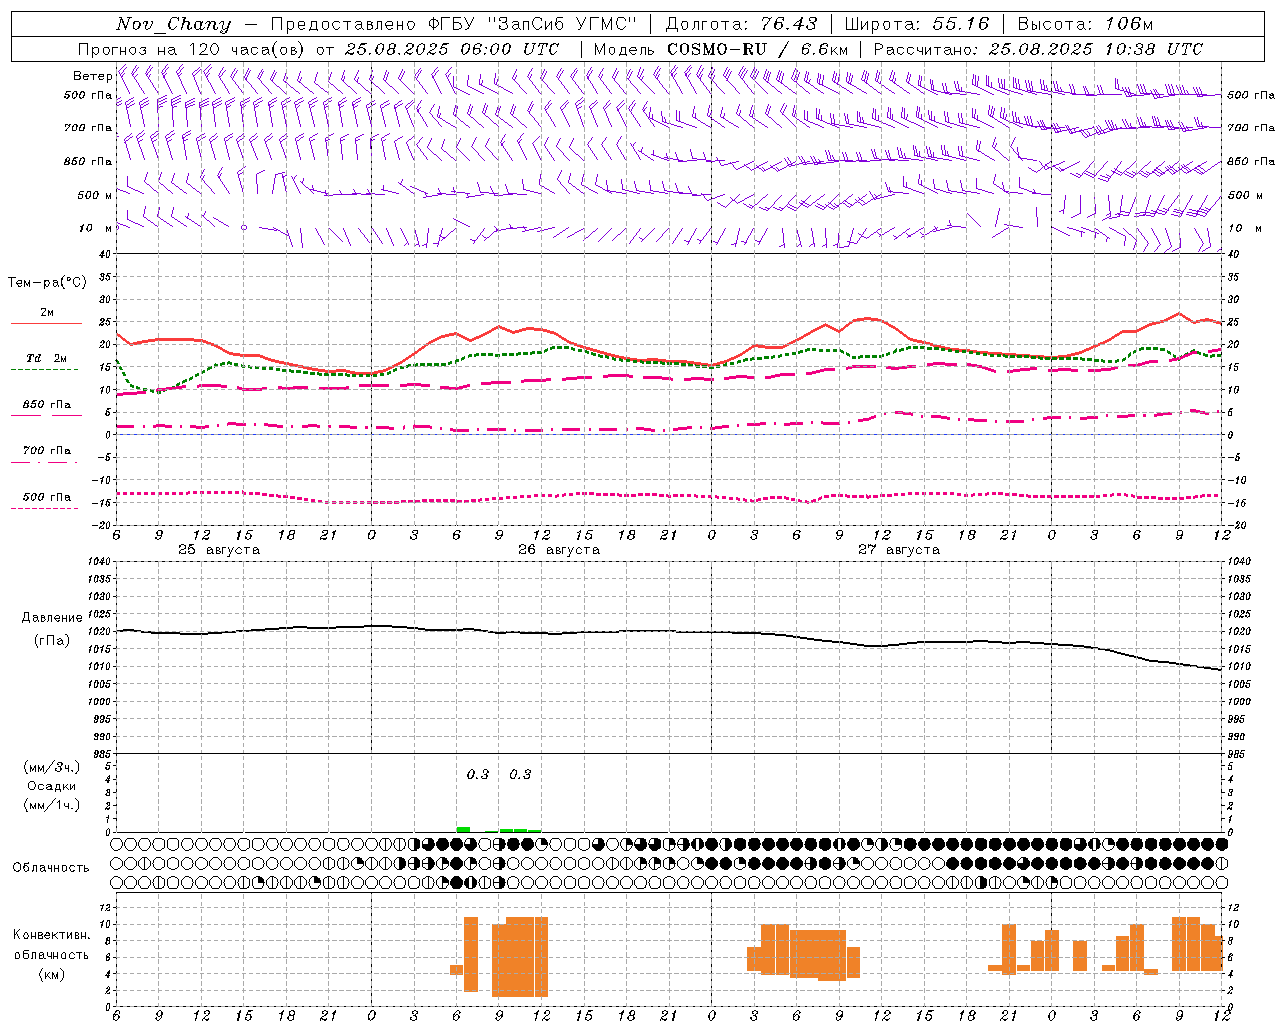
Task: Click the Широта: 55.16 value
Action: [x=917, y=24]
